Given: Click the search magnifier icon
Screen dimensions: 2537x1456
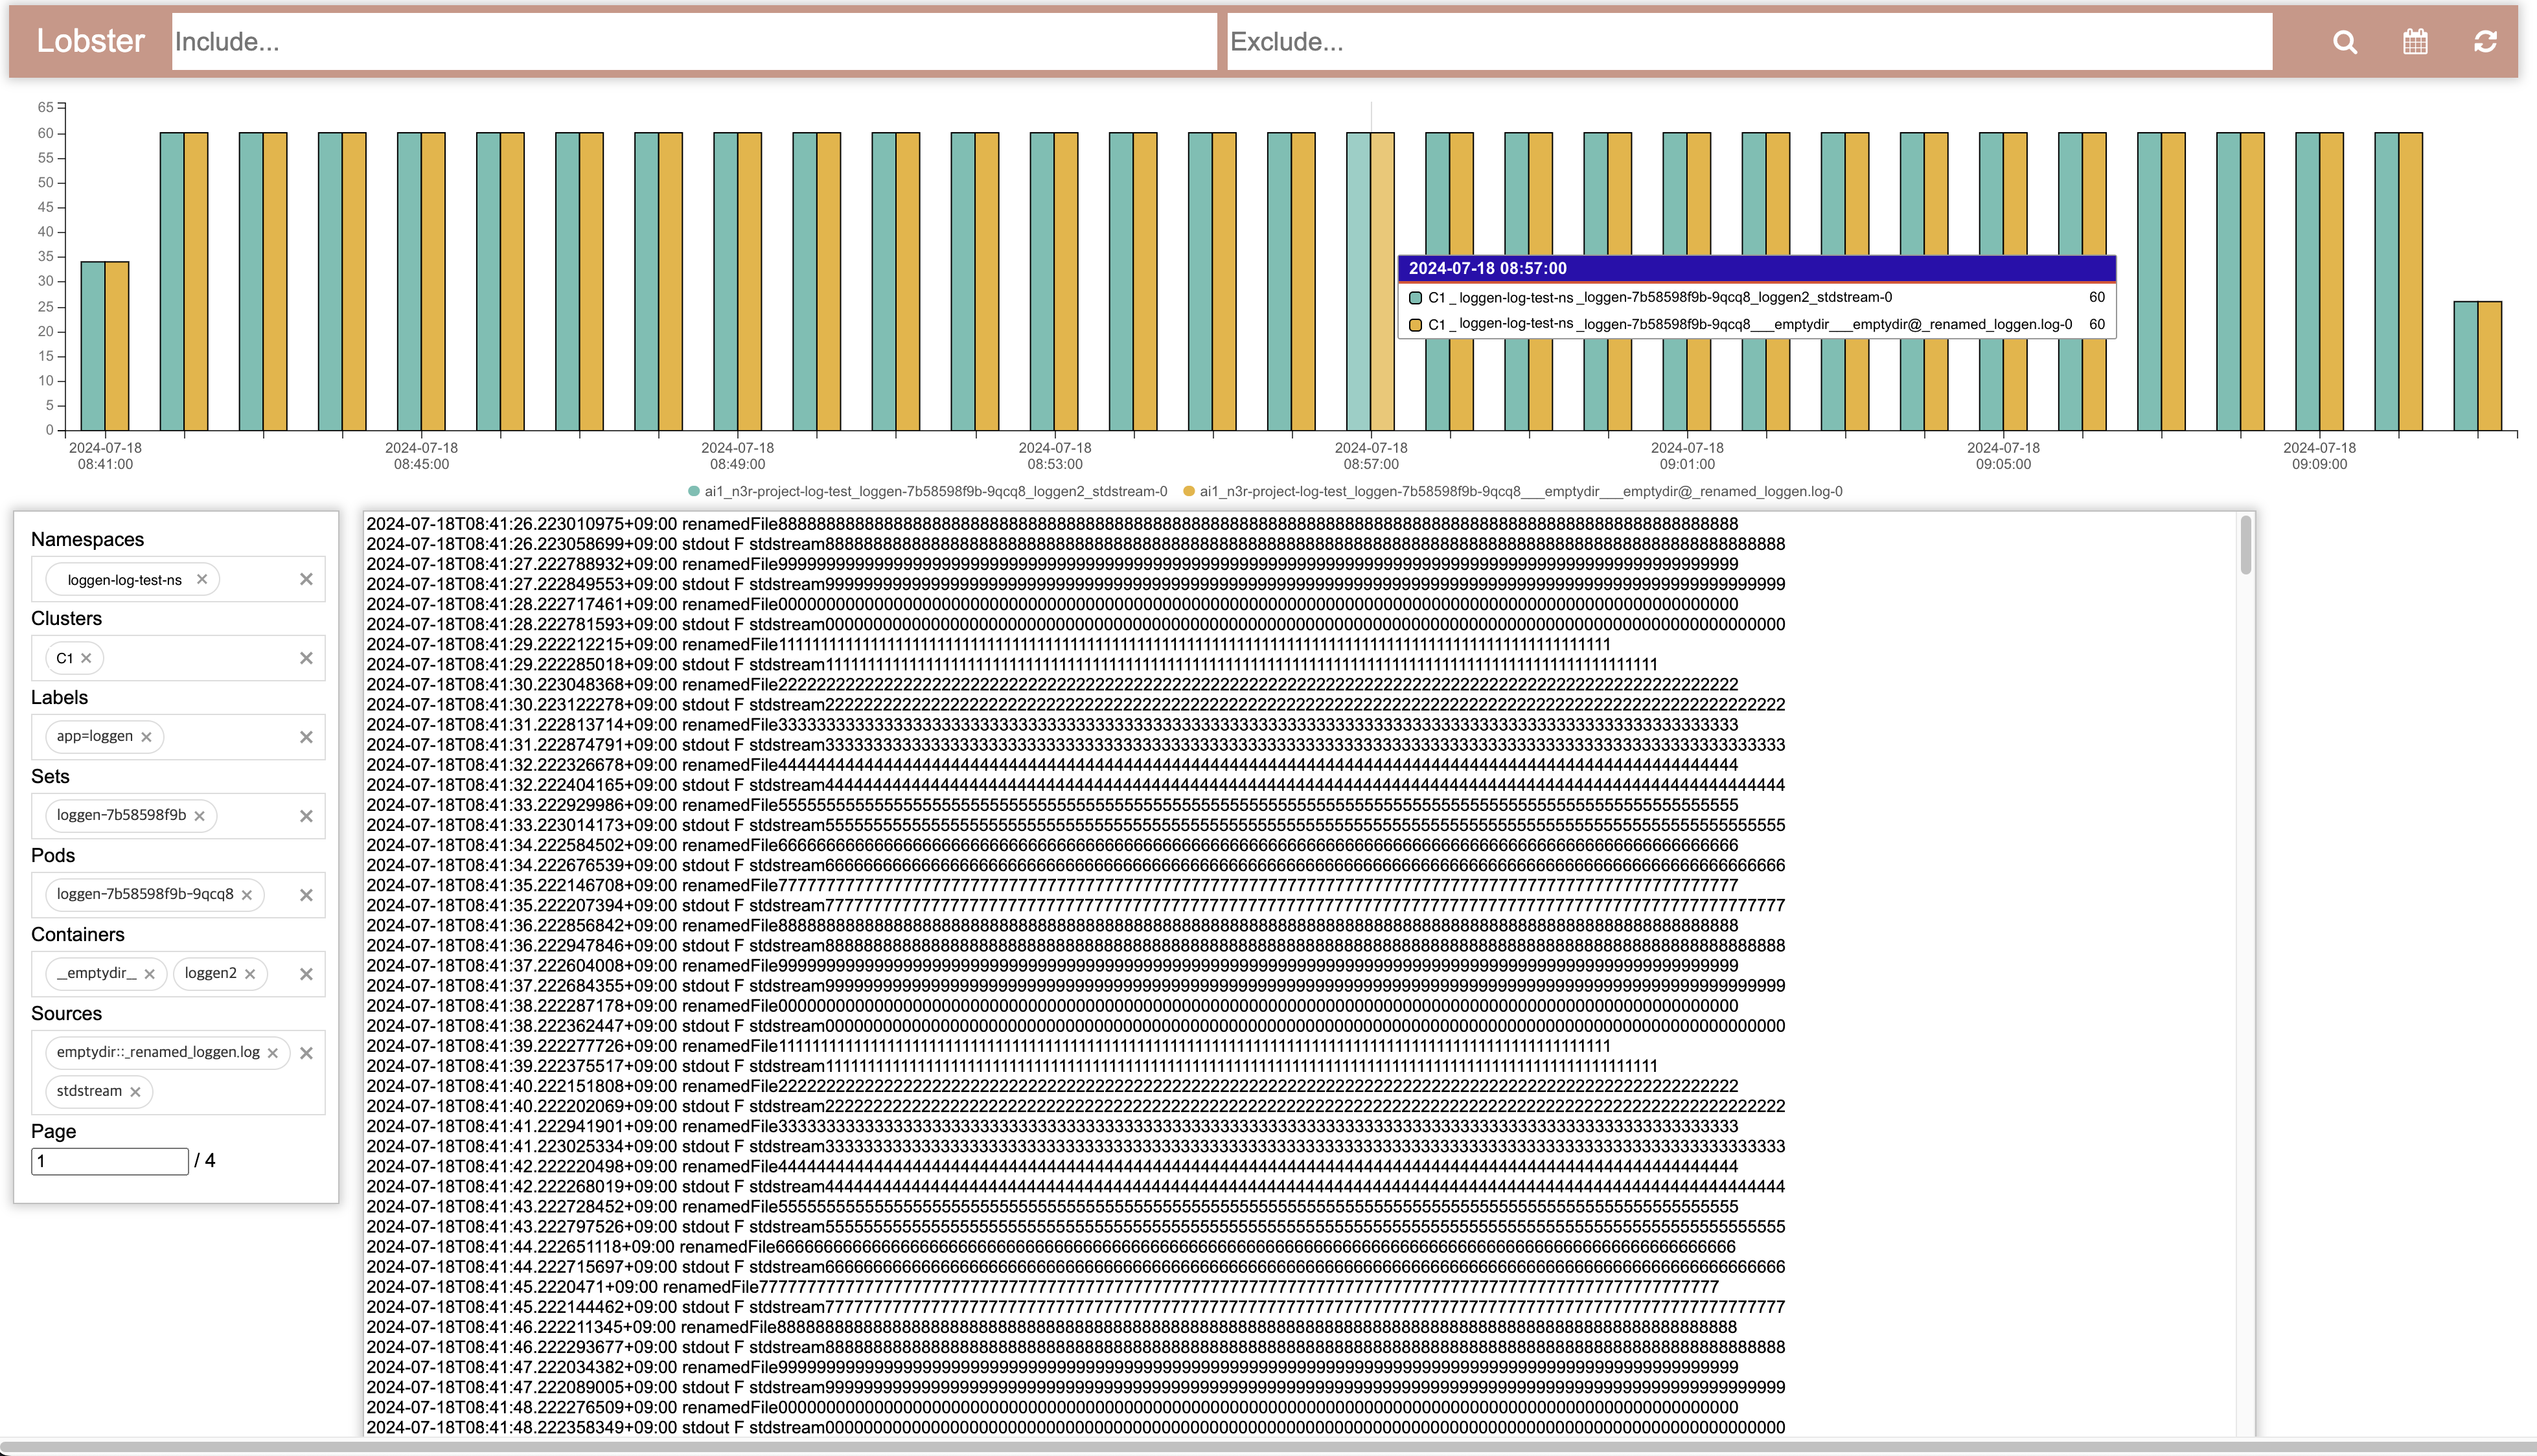Looking at the screenshot, I should point(2345,42).
